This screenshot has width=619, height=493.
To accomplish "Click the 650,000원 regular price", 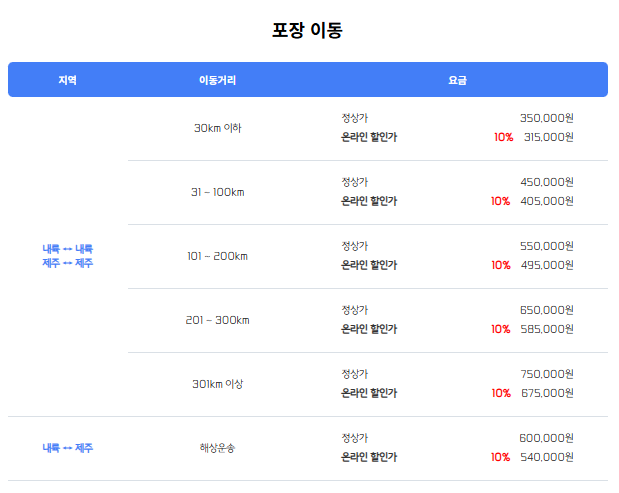I will (547, 310).
